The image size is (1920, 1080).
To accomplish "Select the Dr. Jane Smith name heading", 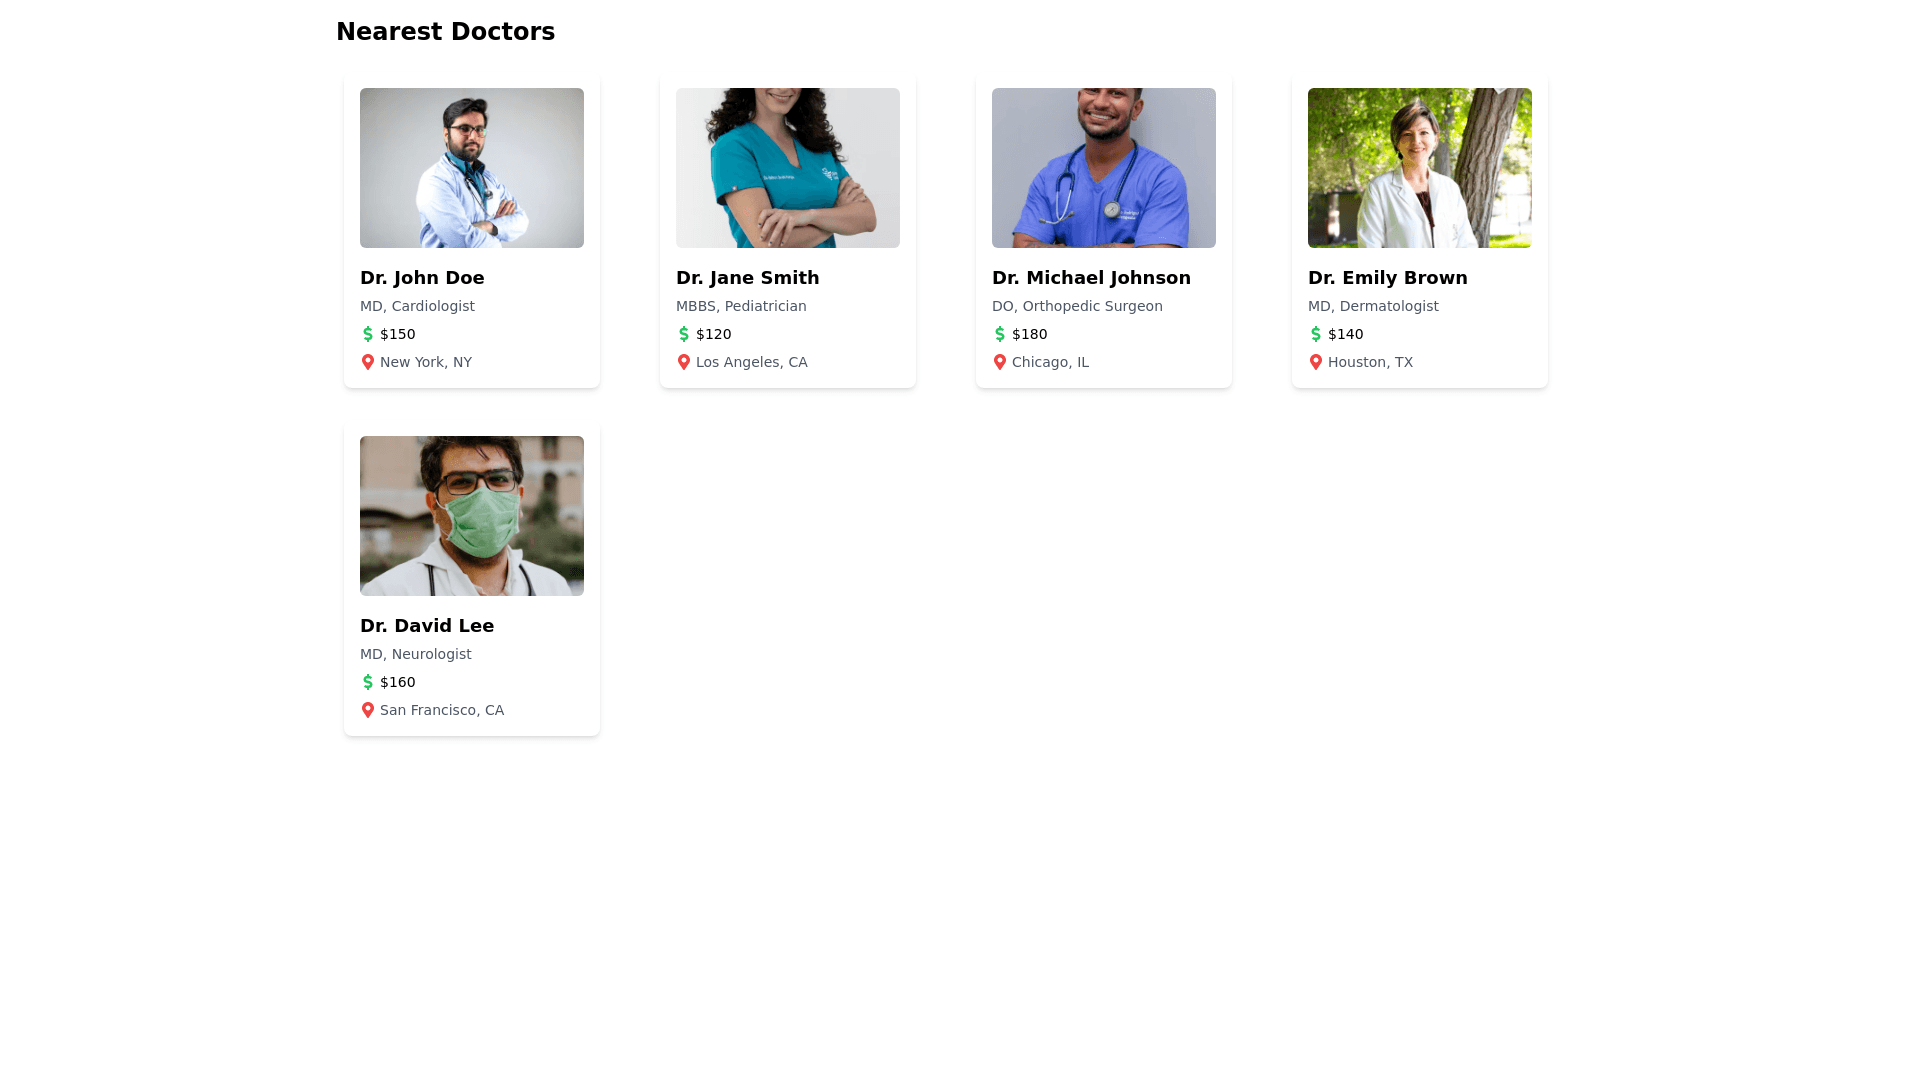I will tap(748, 278).
